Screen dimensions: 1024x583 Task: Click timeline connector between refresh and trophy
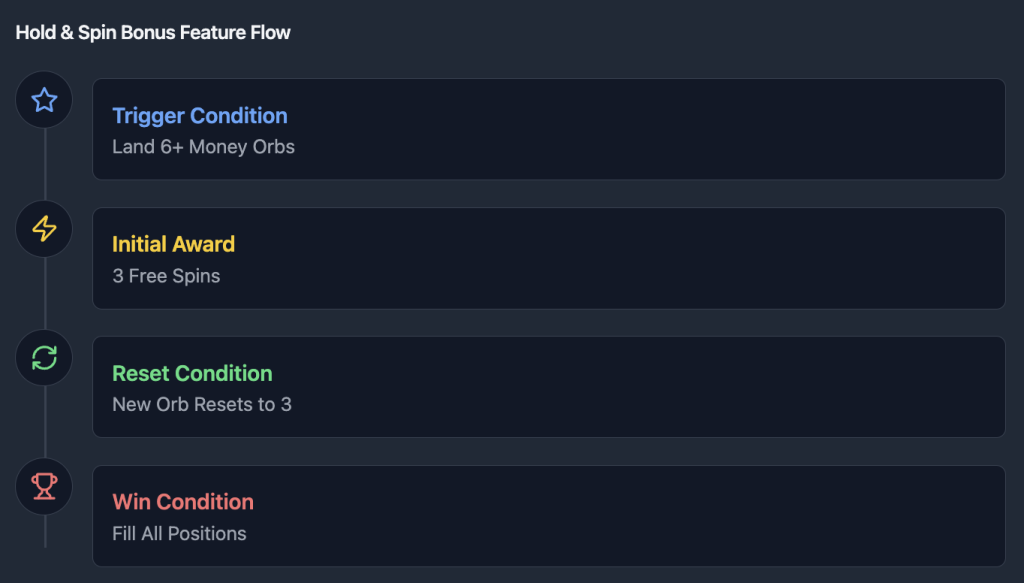click(x=44, y=422)
